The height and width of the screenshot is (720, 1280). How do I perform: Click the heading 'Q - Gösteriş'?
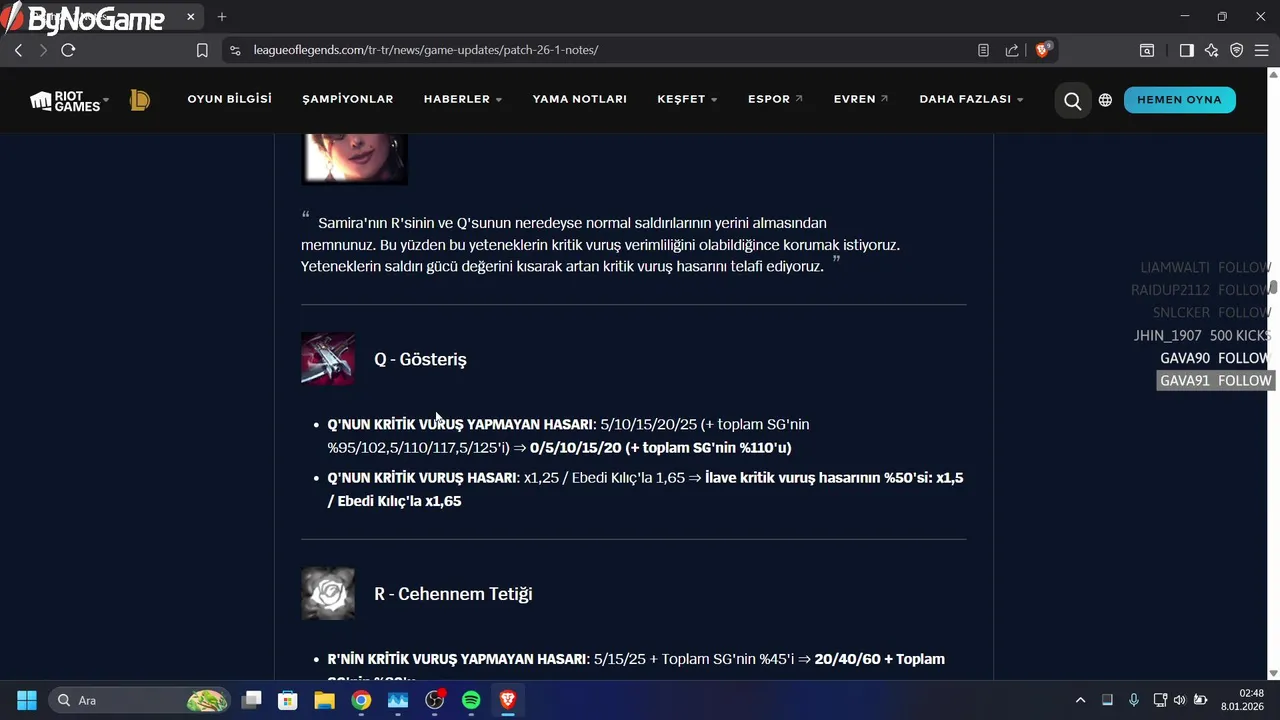420,359
